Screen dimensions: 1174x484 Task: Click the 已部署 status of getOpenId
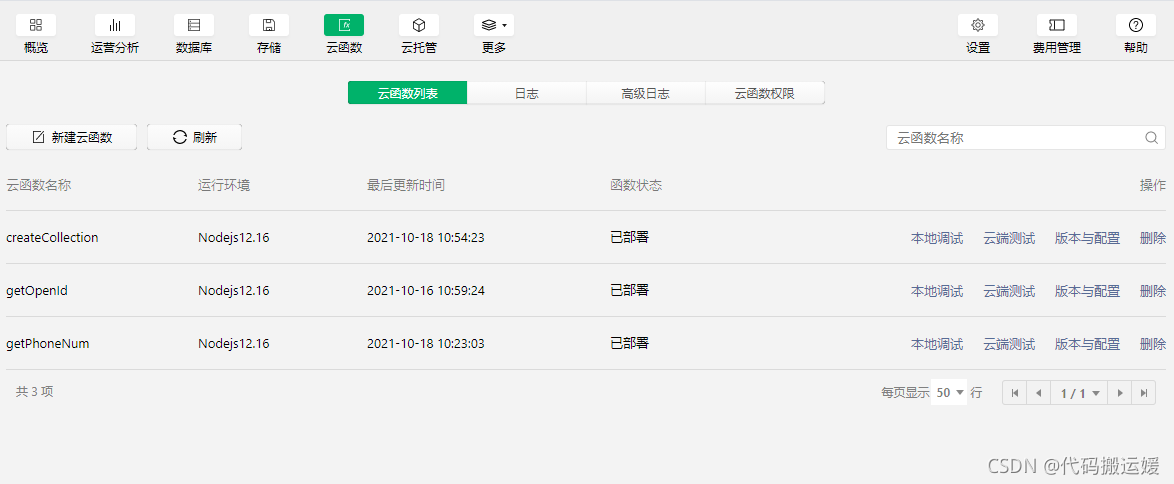630,290
